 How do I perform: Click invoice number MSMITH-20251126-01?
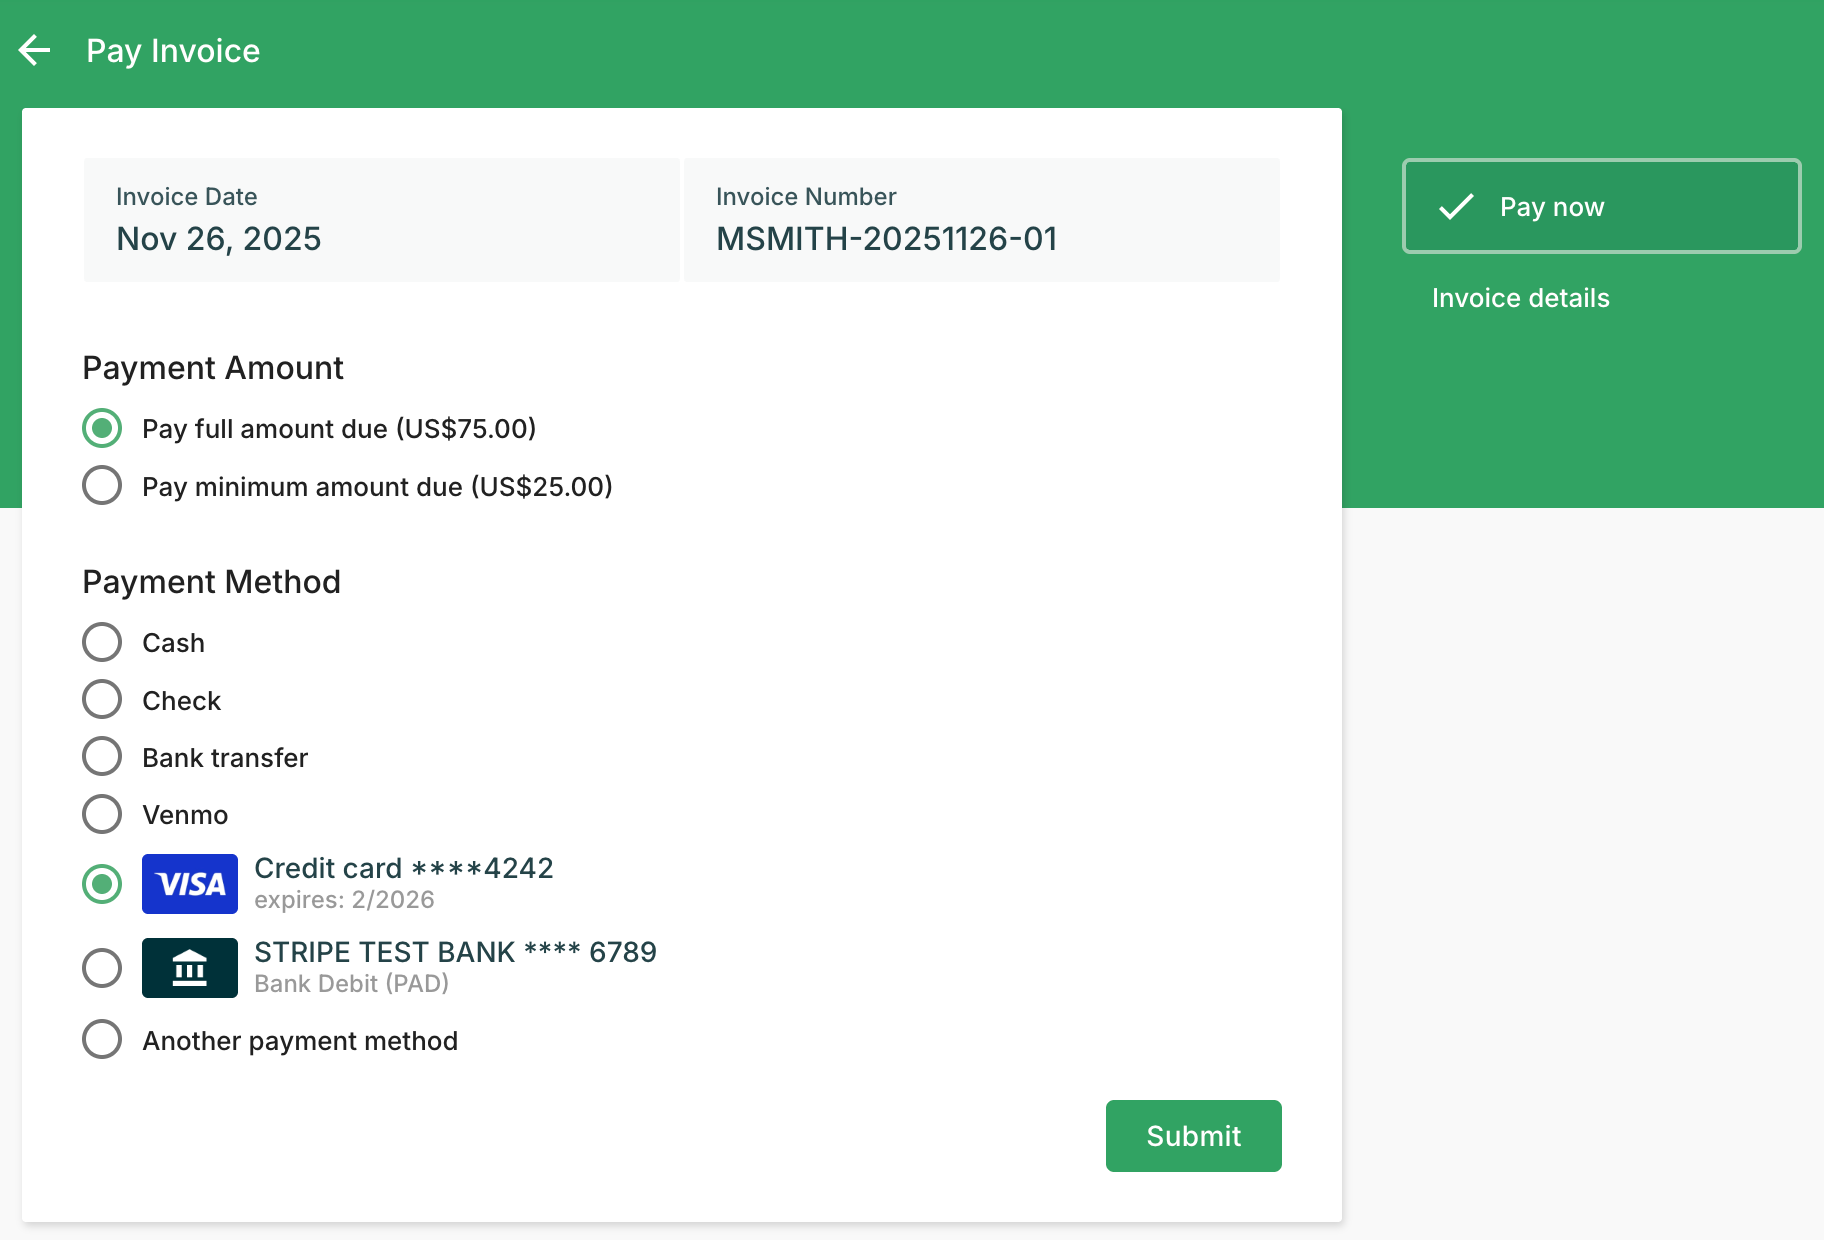pyautogui.click(x=886, y=239)
